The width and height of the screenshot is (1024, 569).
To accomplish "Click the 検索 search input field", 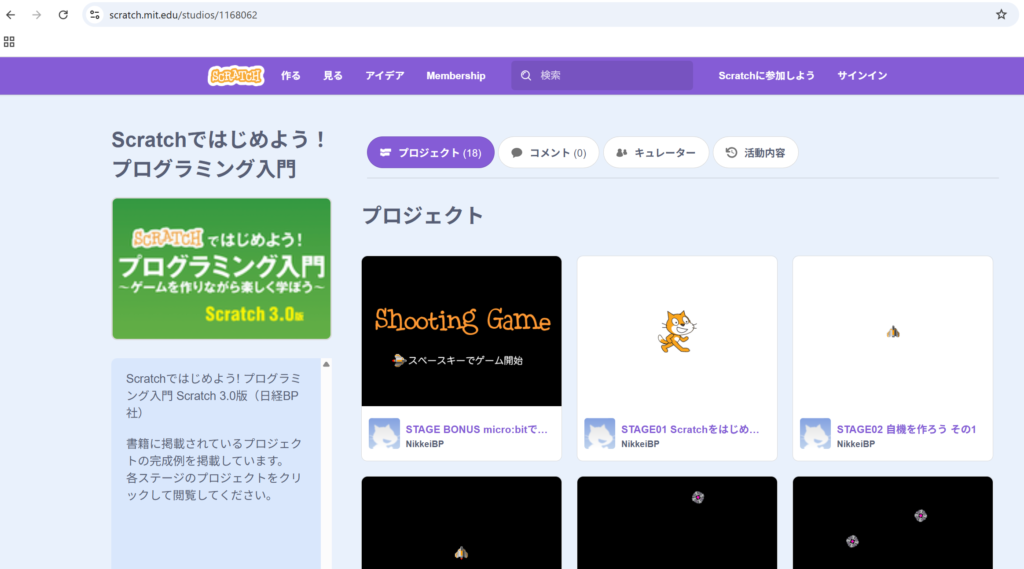I will point(612,76).
